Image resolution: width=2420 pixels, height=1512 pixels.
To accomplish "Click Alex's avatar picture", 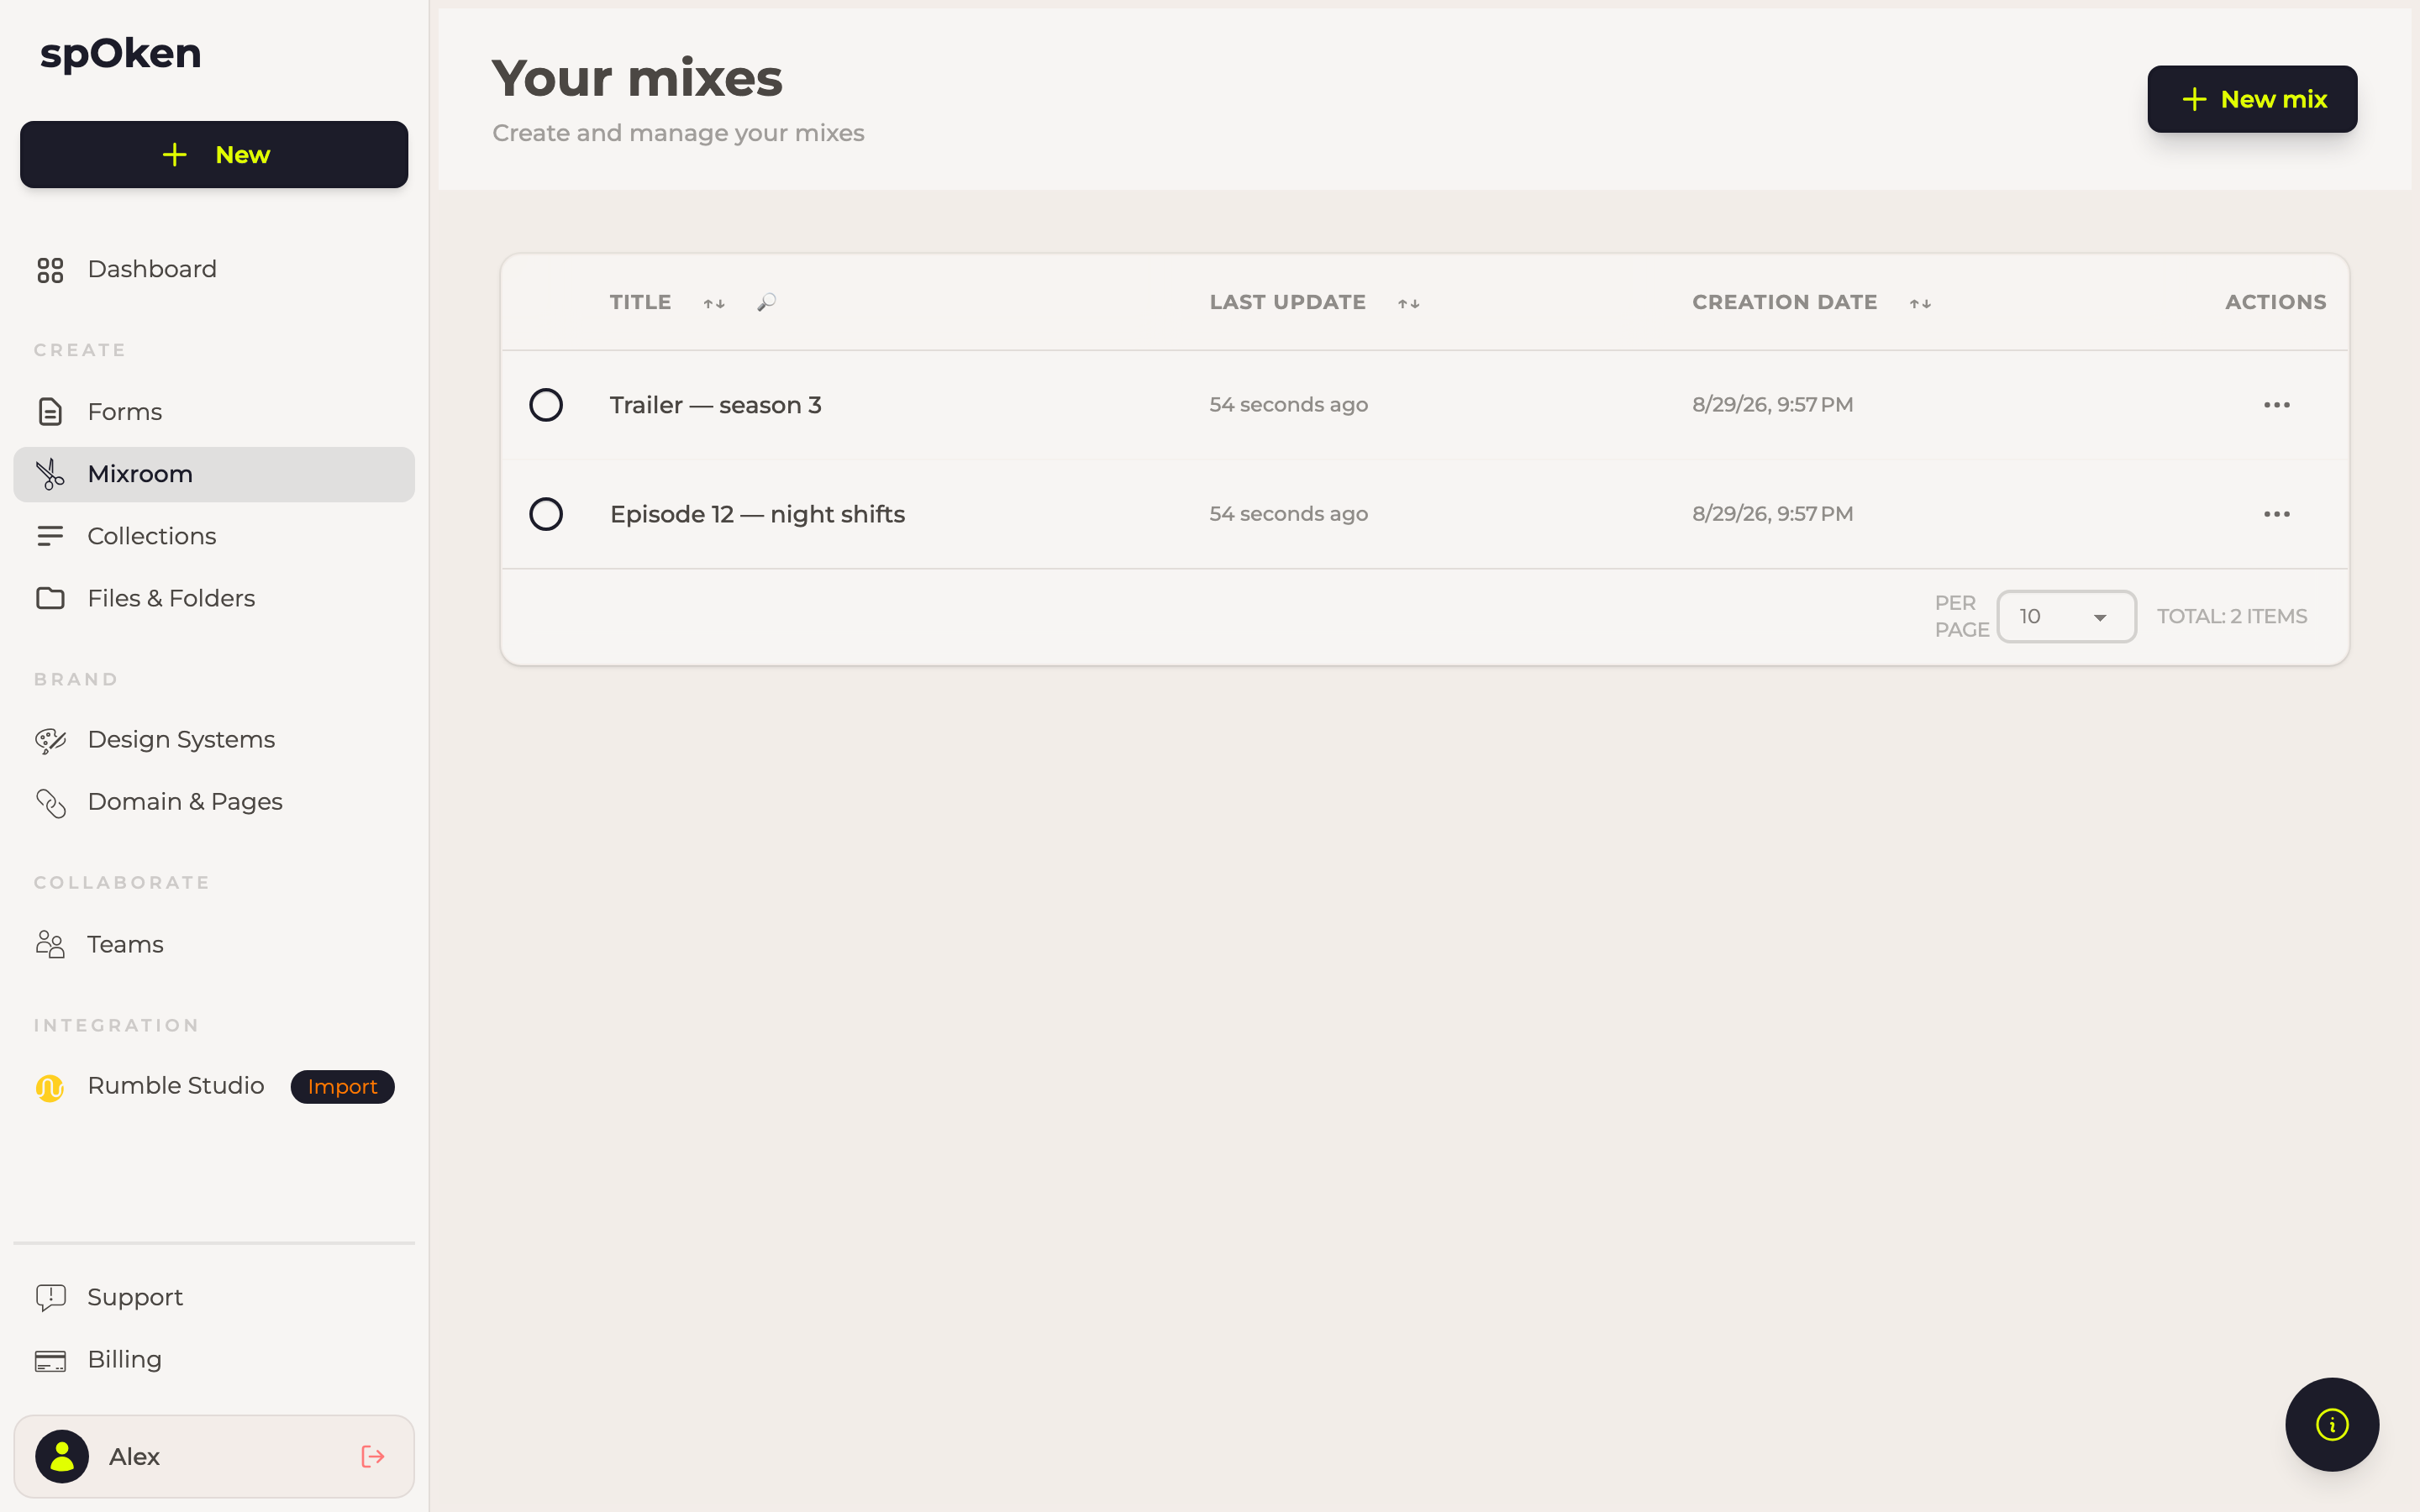I will pyautogui.click(x=62, y=1456).
